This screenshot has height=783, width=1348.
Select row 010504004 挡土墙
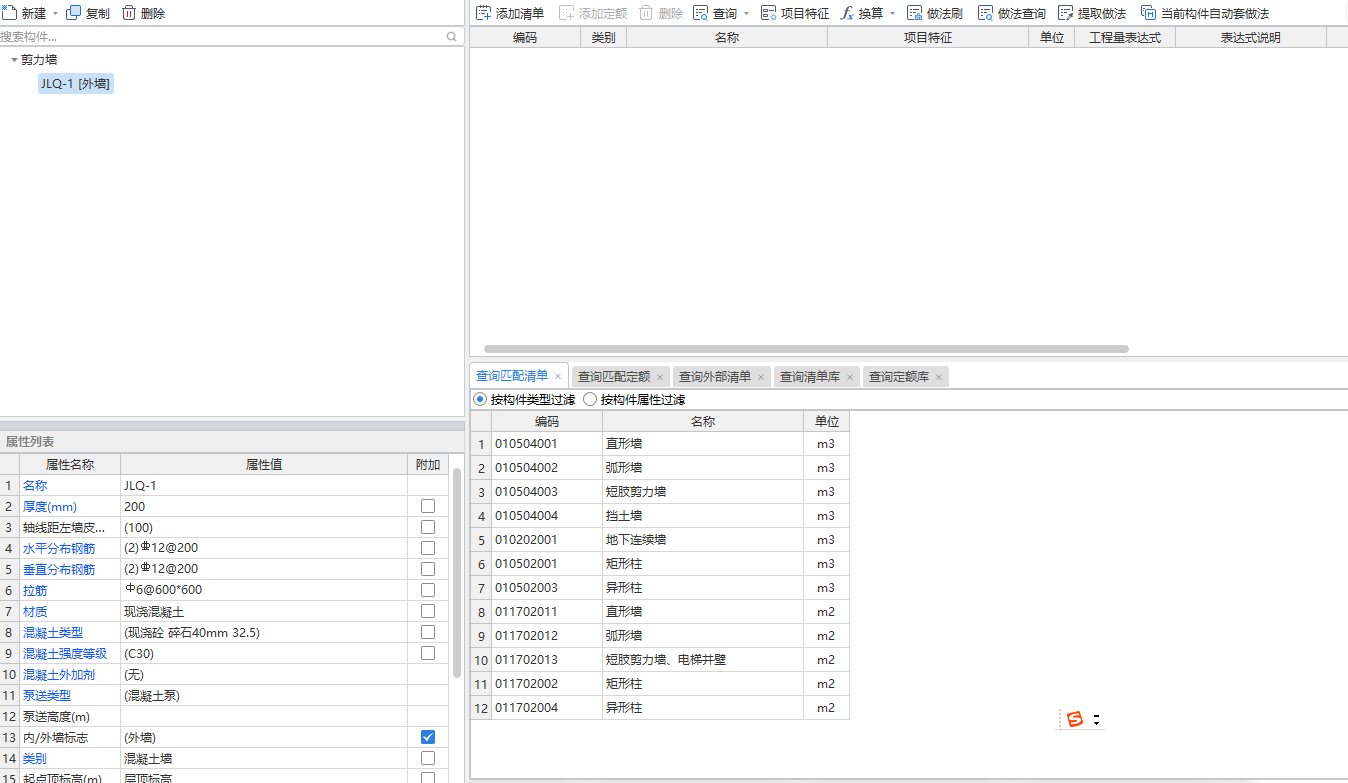pos(660,515)
